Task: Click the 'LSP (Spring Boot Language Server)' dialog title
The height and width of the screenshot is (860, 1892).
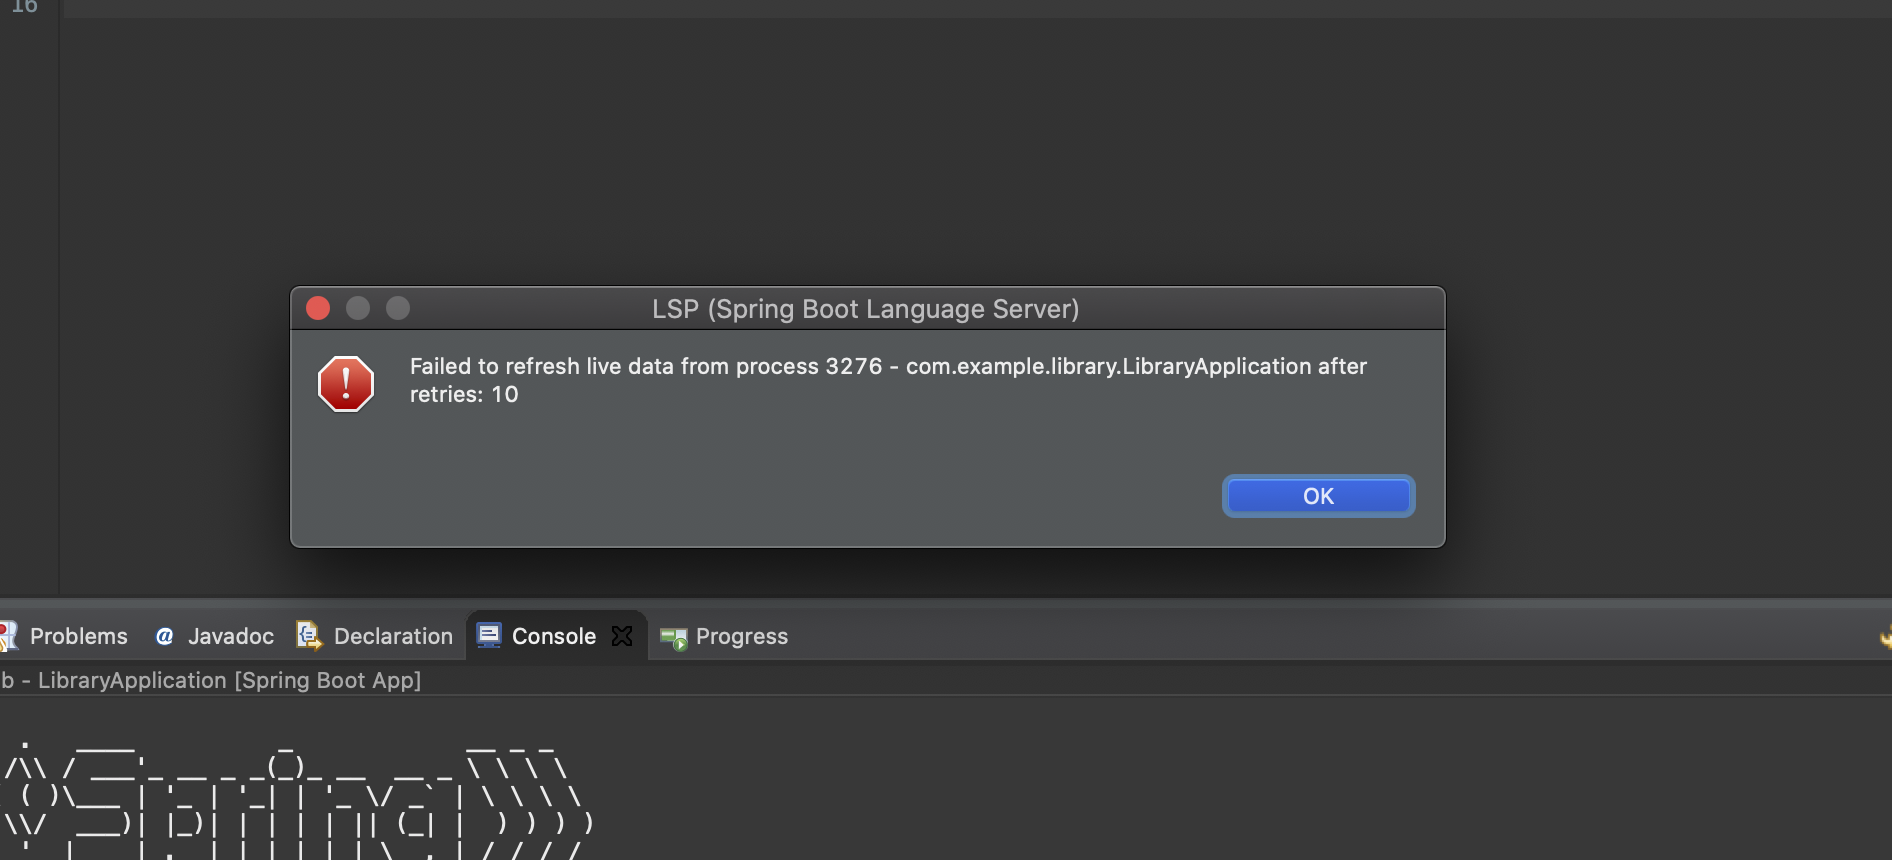Action: 866,309
